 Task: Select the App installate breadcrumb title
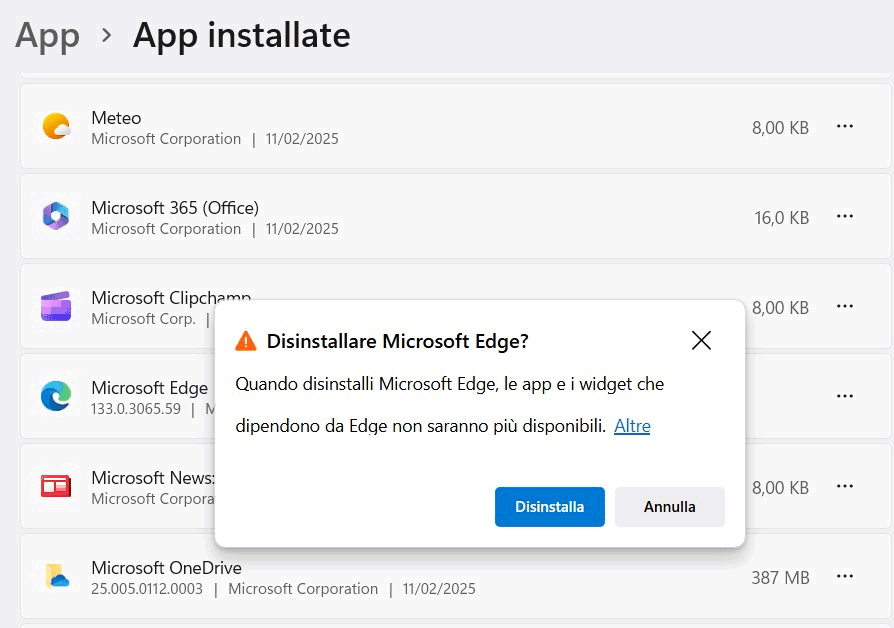coord(241,36)
